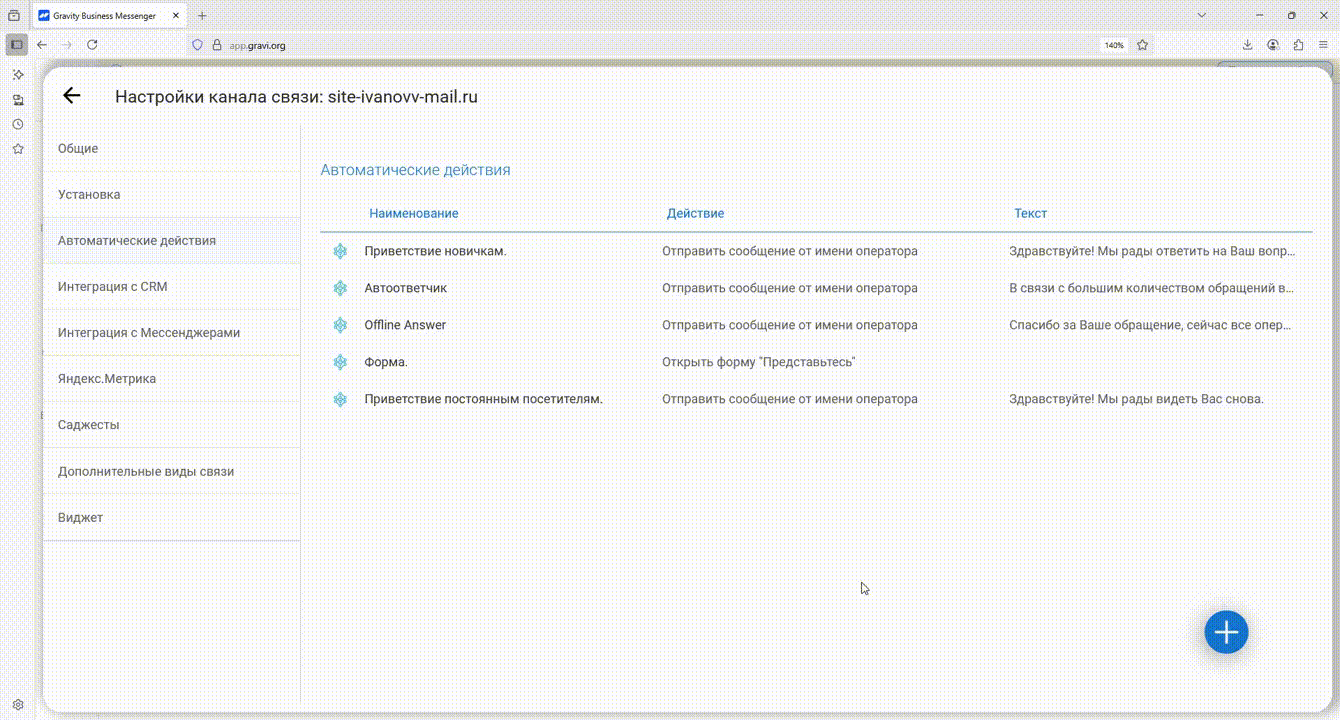
Task: Open the browser tab list dropdown arrow
Action: pos(1202,16)
